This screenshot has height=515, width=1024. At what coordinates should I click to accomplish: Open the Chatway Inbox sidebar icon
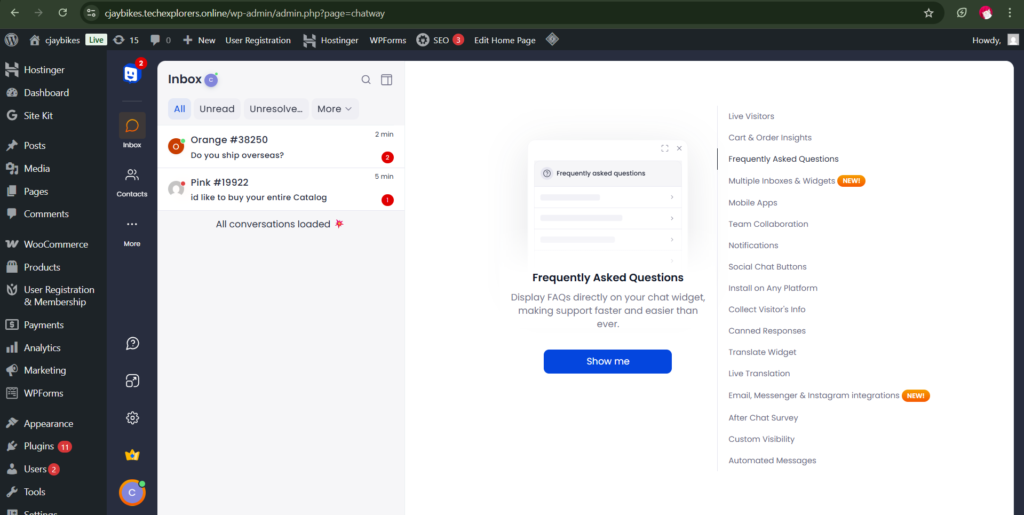click(x=132, y=129)
